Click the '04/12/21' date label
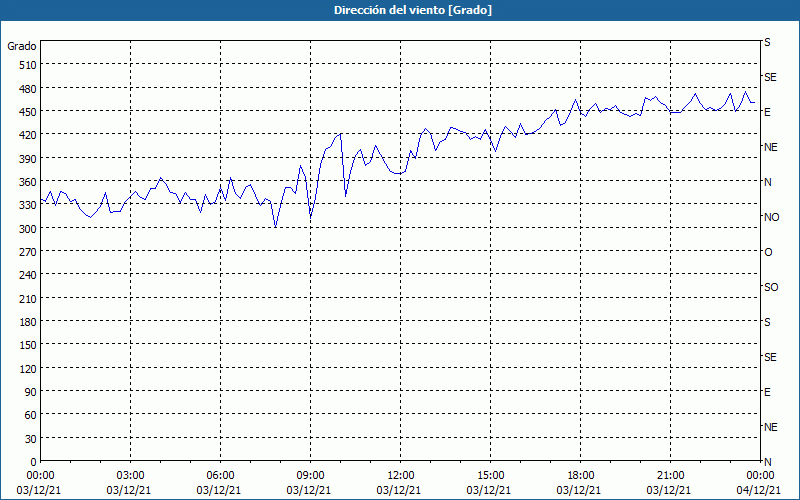 click(x=759, y=490)
